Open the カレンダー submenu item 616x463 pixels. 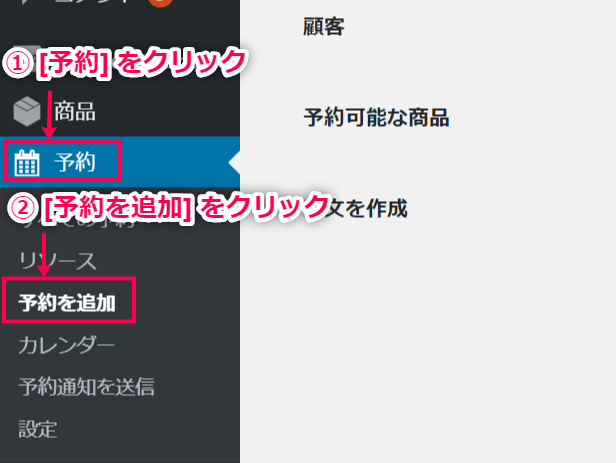tap(66, 345)
